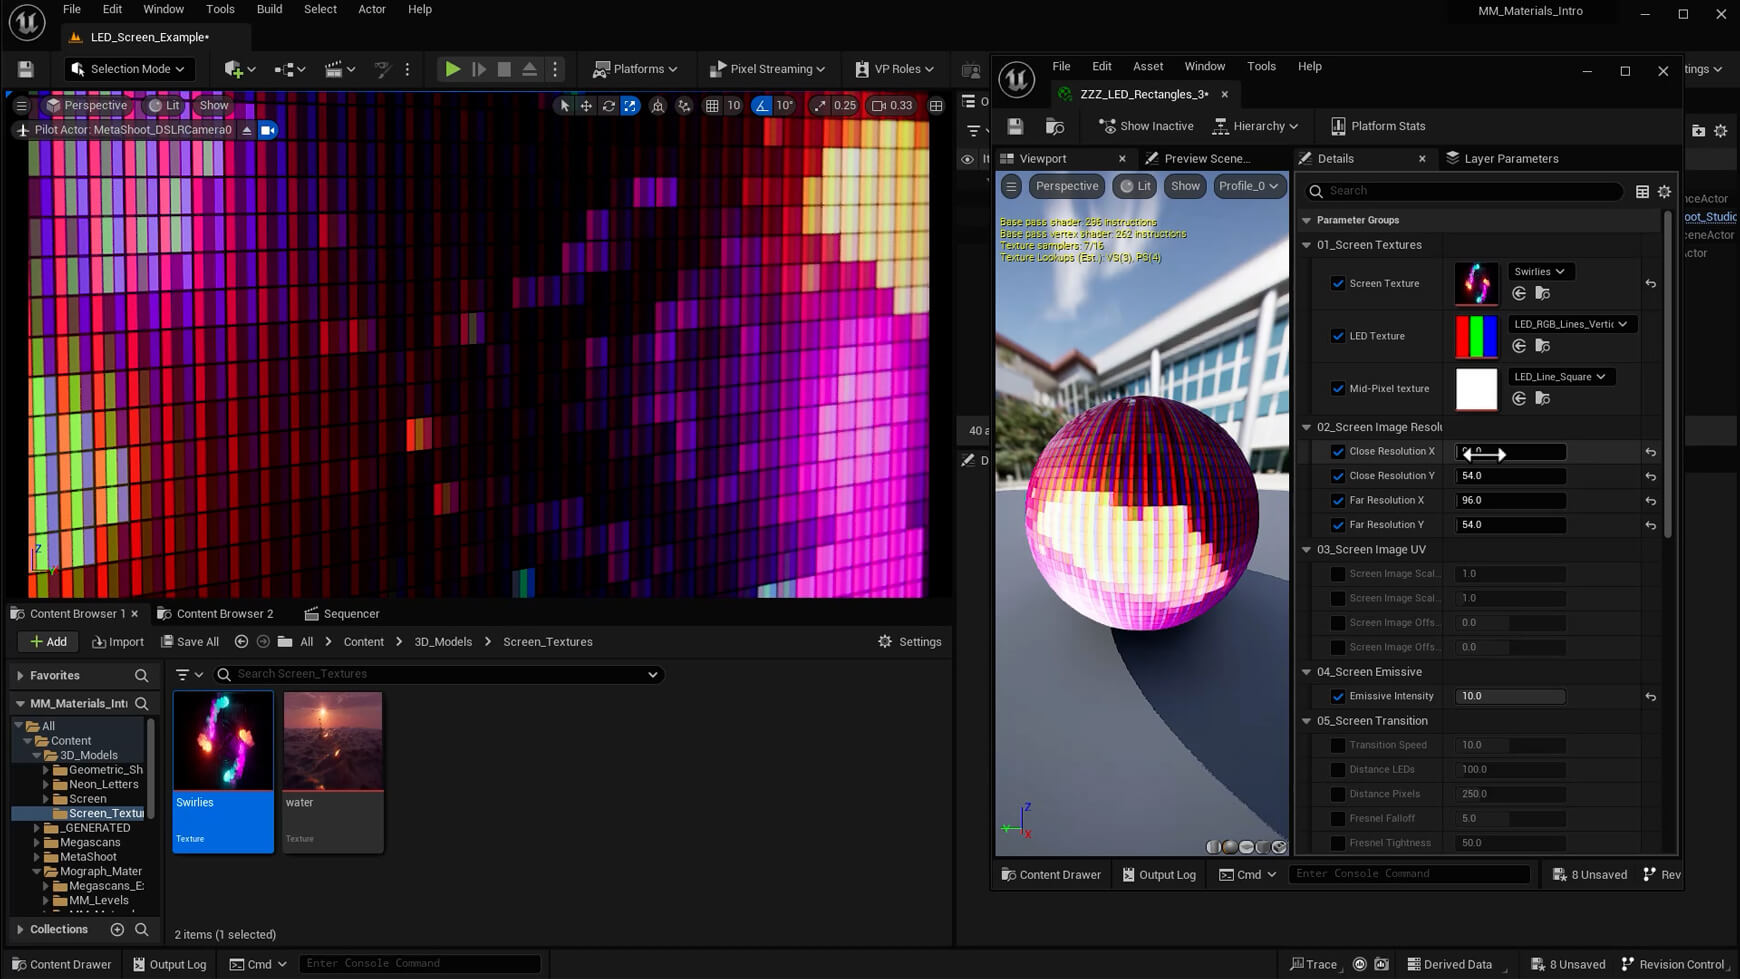This screenshot has width=1740, height=979.
Task: Click the Emissive Intensity value slider
Action: (x=1510, y=696)
